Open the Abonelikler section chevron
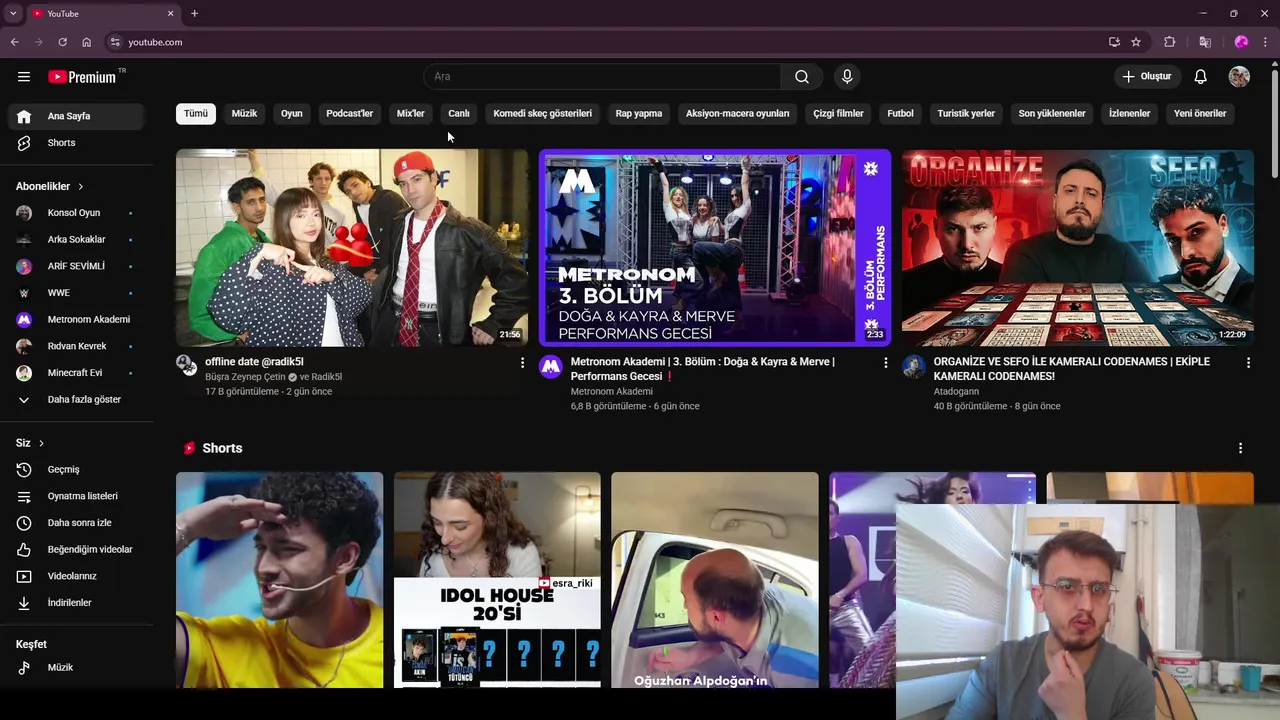Screen dimensions: 1280x720 tap(80, 187)
